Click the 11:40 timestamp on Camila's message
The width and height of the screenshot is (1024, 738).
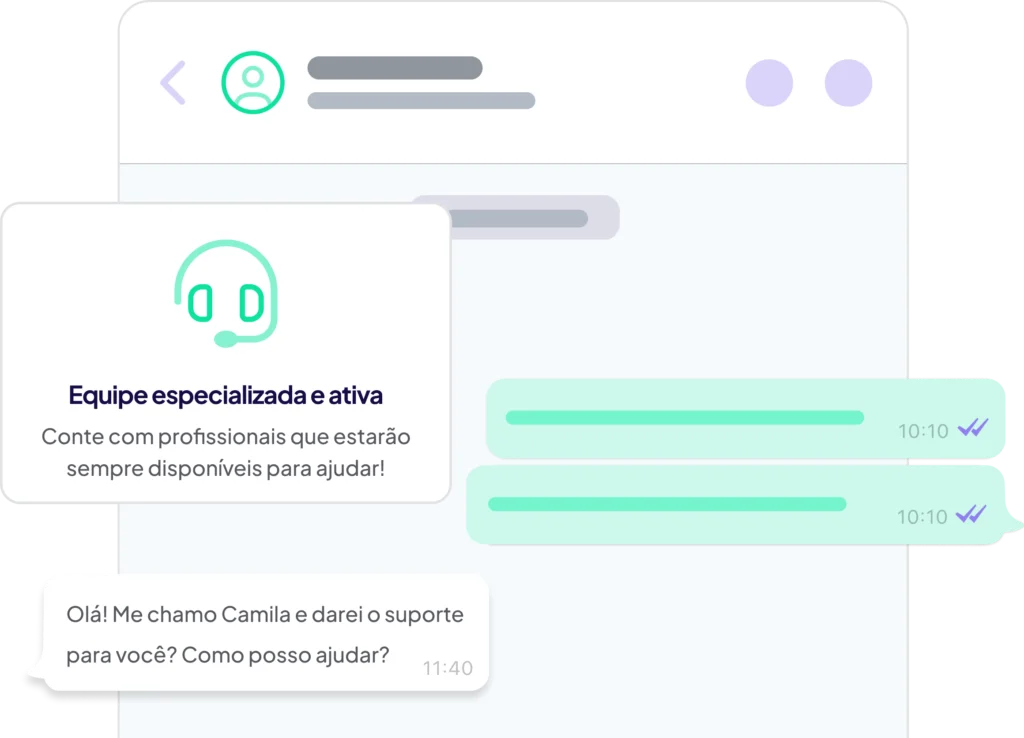pyautogui.click(x=447, y=668)
